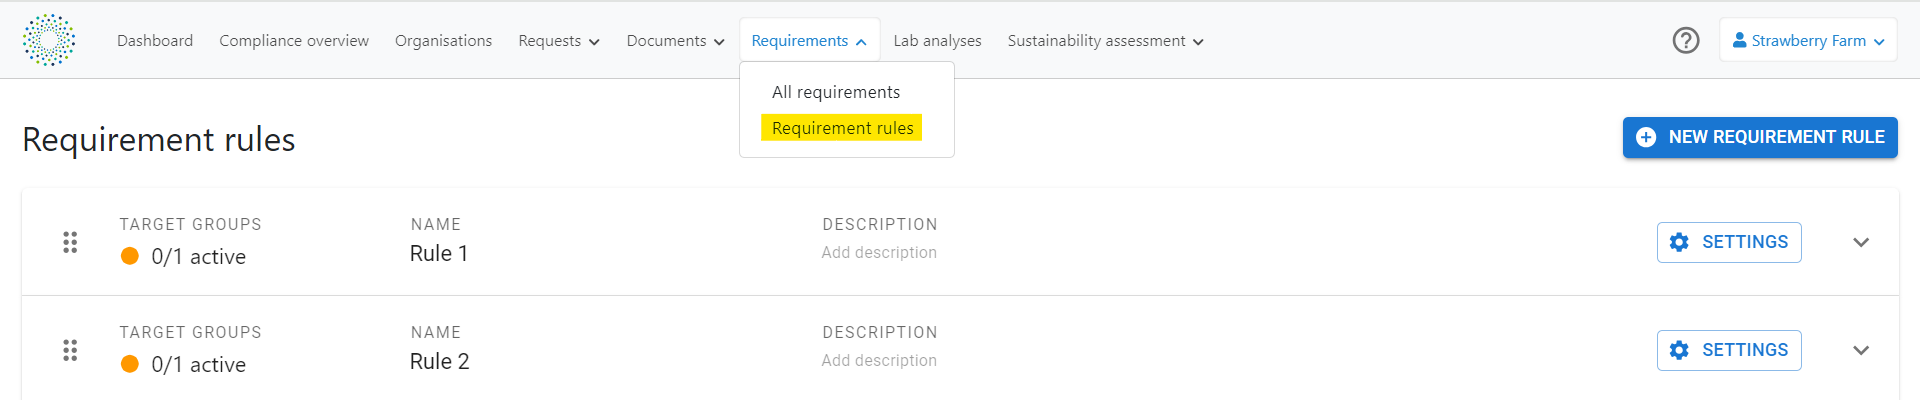Image resolution: width=1920 pixels, height=400 pixels.
Task: Click the orange status dot for Rule 1
Action: click(130, 256)
